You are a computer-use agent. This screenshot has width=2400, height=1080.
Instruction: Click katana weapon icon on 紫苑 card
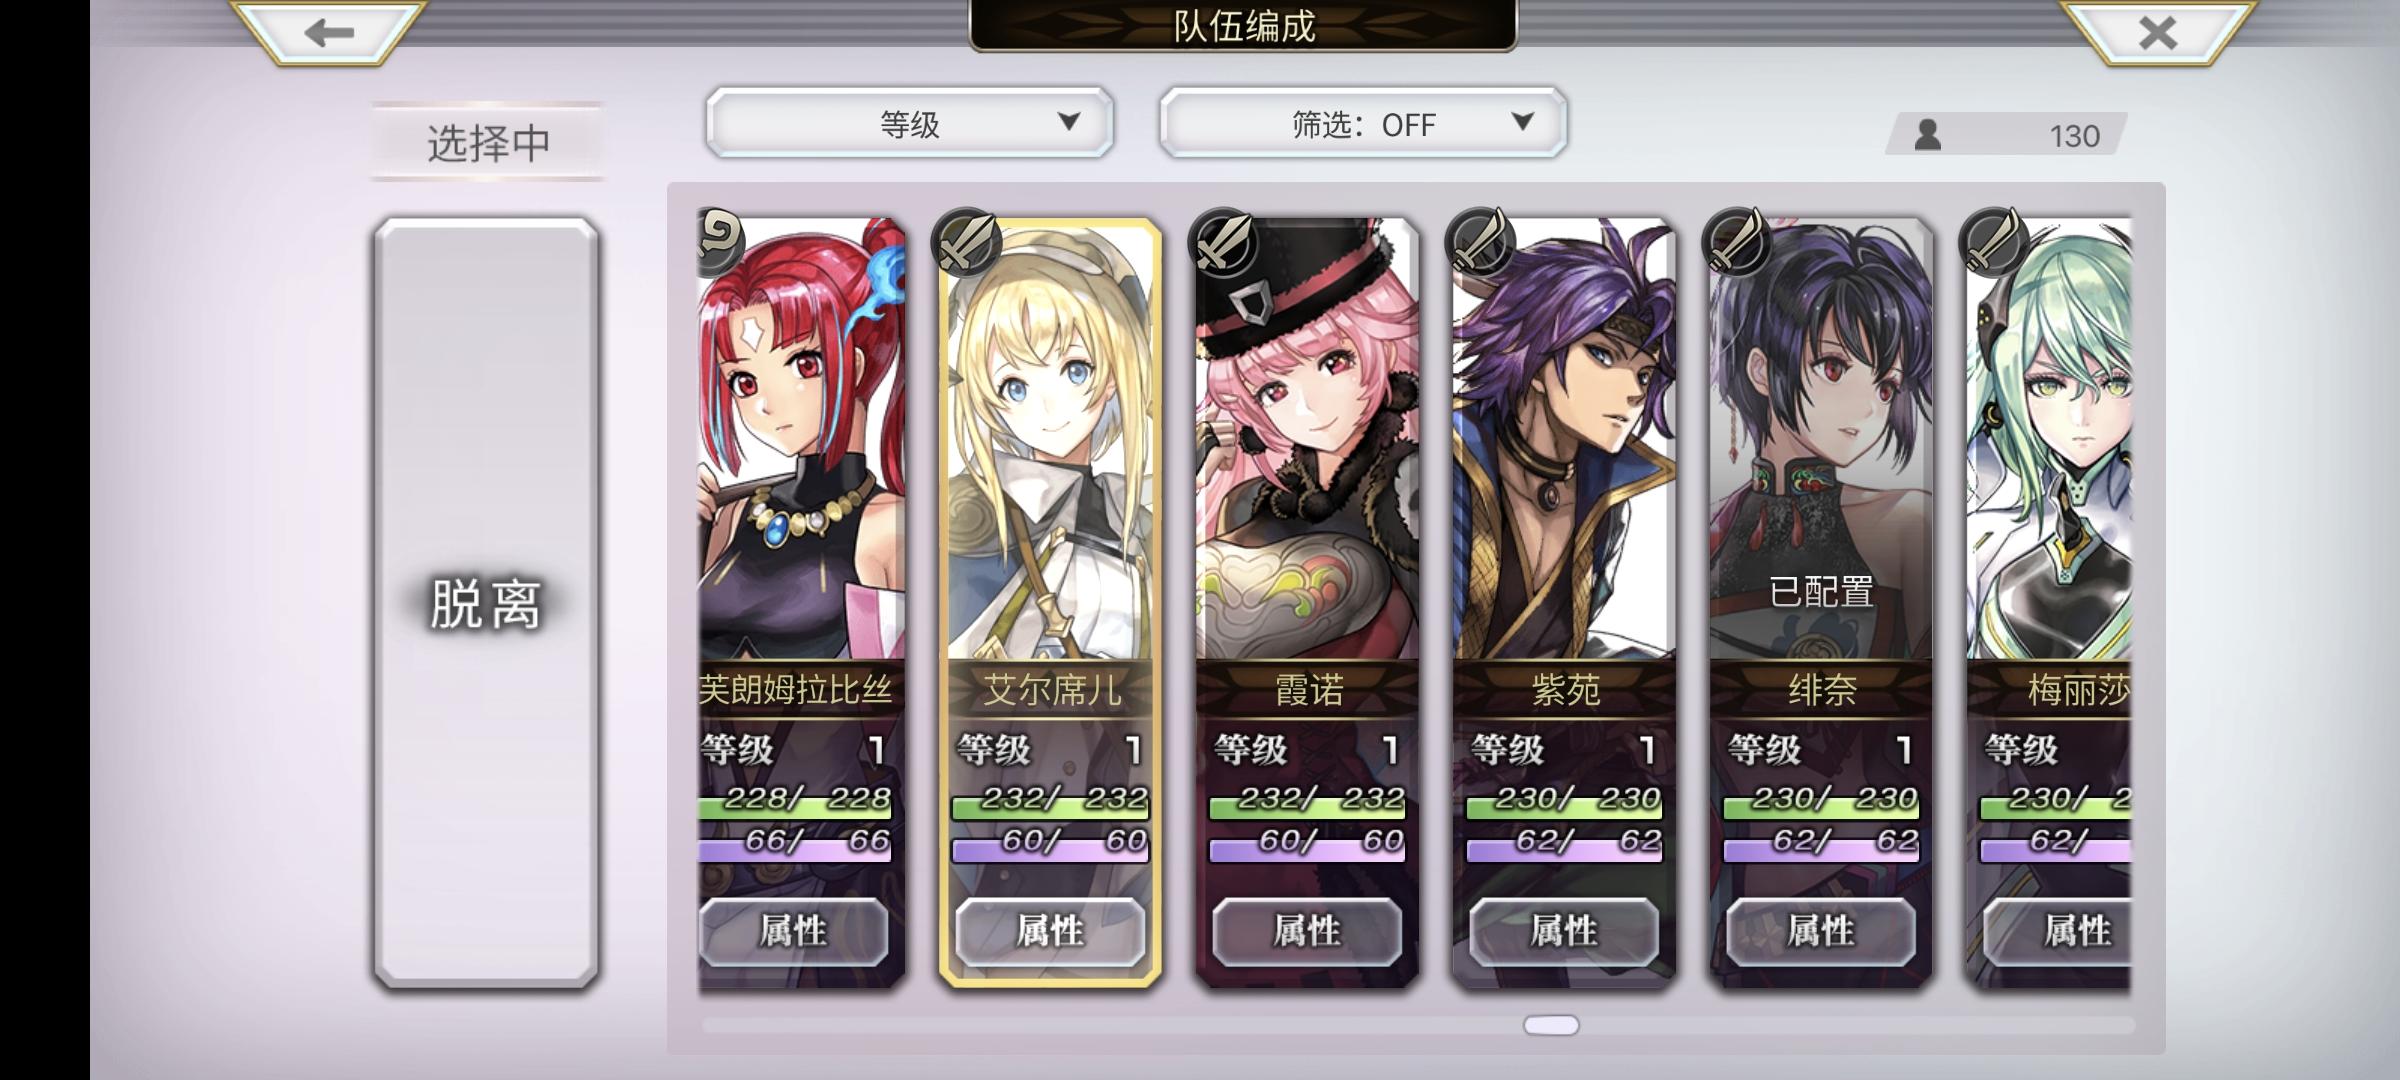(x=1480, y=243)
